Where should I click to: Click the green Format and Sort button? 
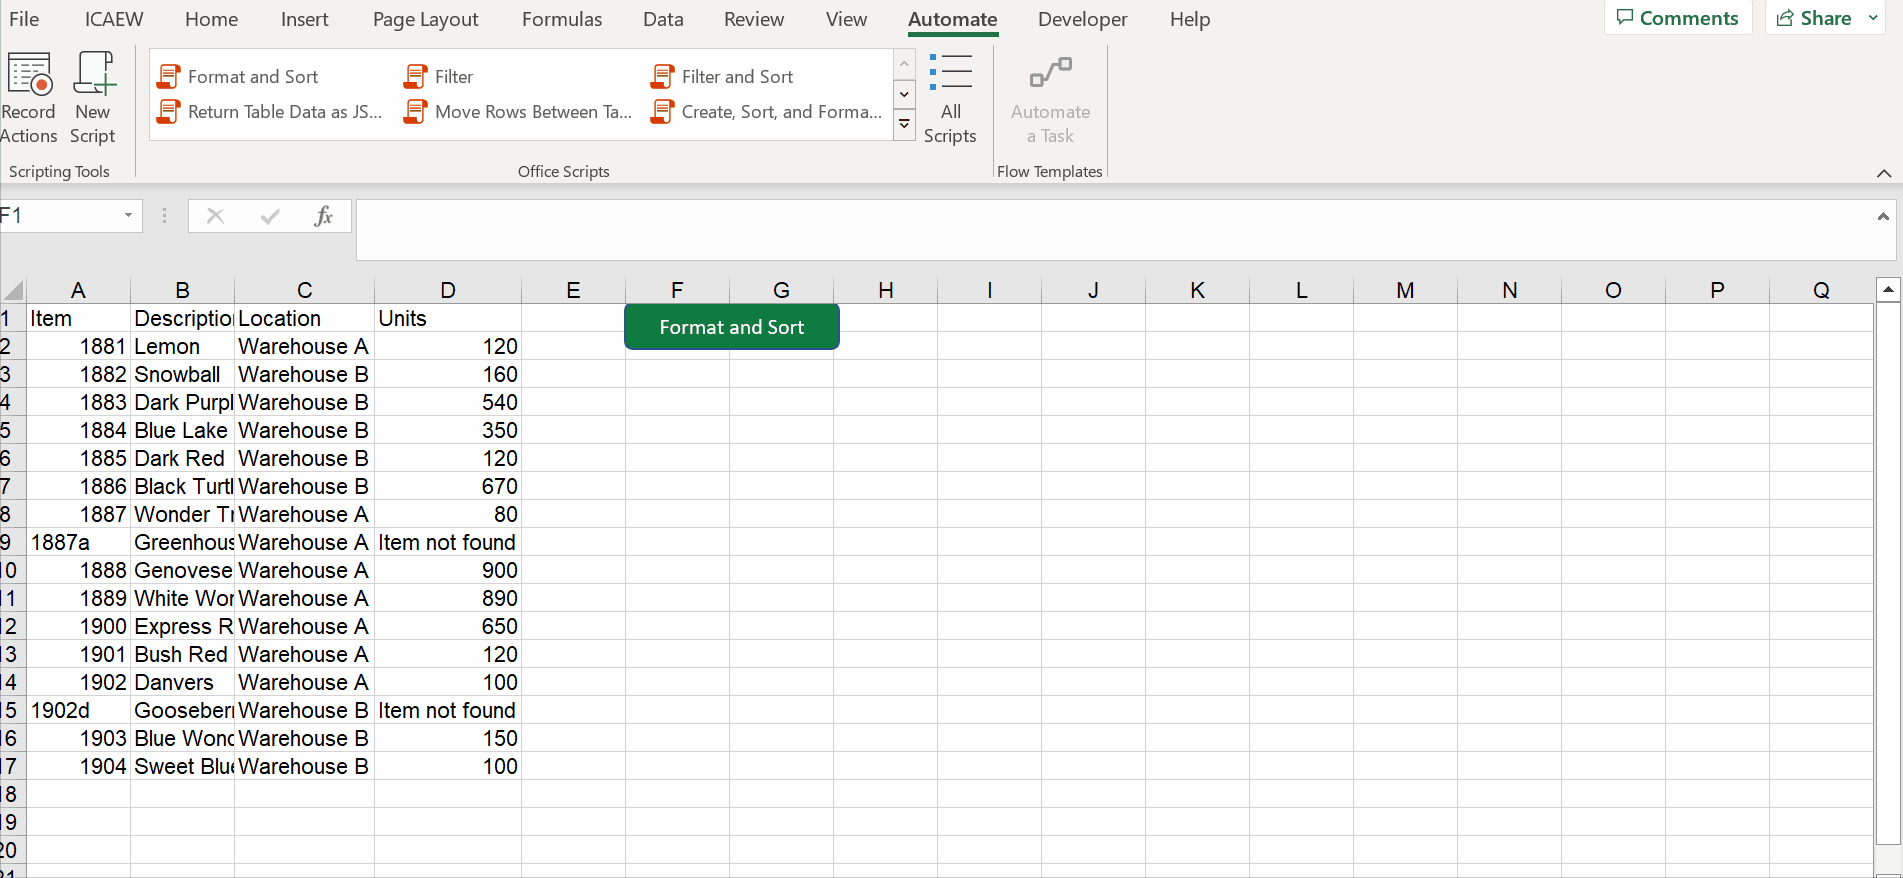732,327
